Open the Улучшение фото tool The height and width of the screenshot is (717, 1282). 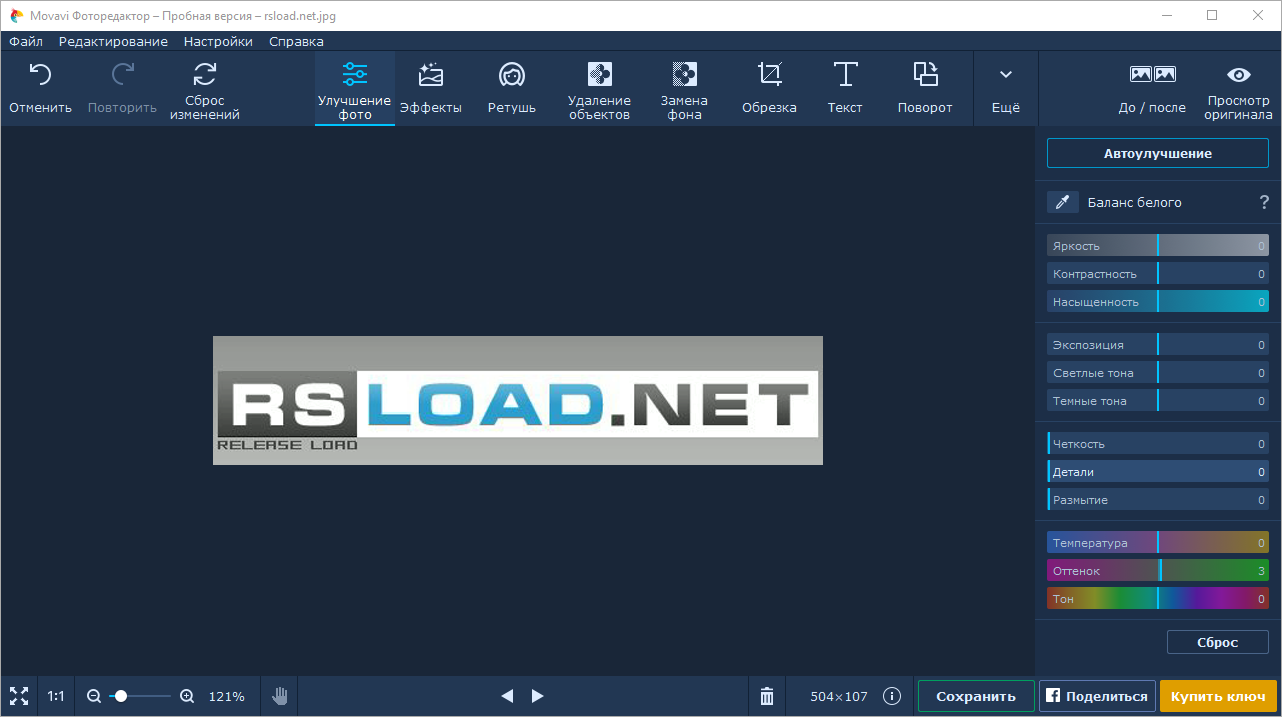355,88
